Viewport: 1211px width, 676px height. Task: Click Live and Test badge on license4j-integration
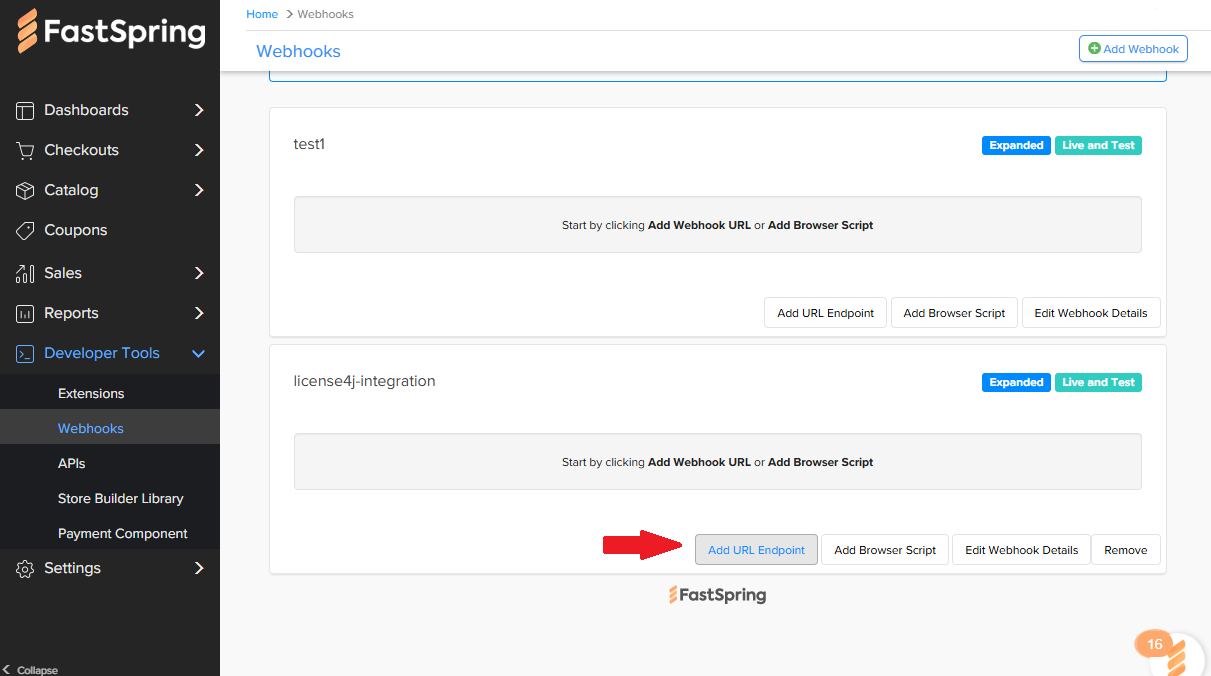coord(1098,382)
